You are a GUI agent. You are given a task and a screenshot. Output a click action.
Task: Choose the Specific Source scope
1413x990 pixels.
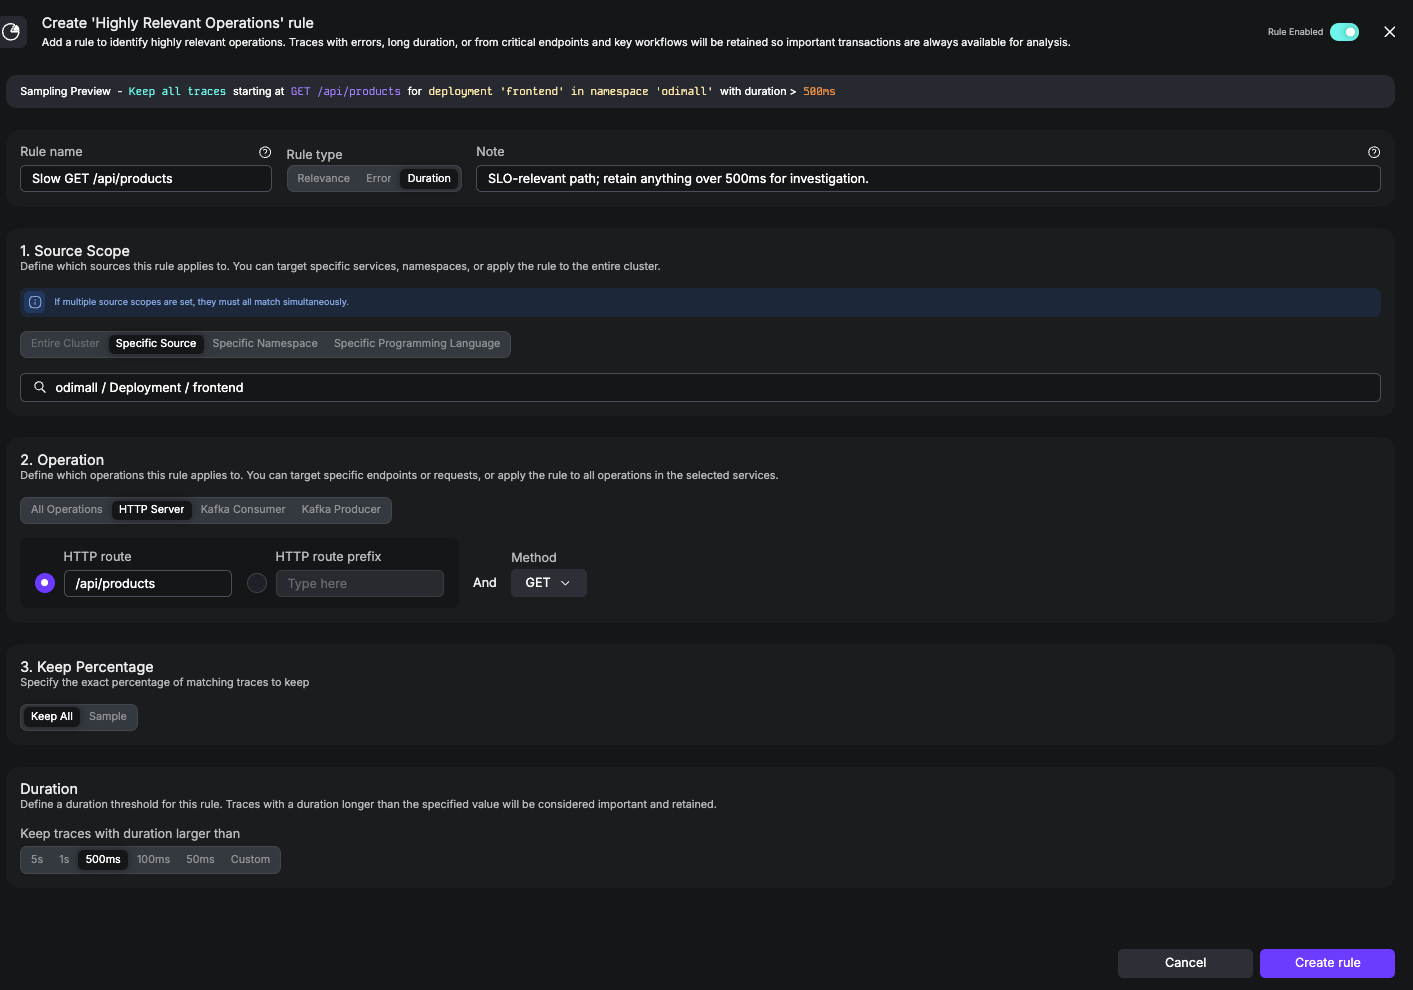tap(156, 344)
